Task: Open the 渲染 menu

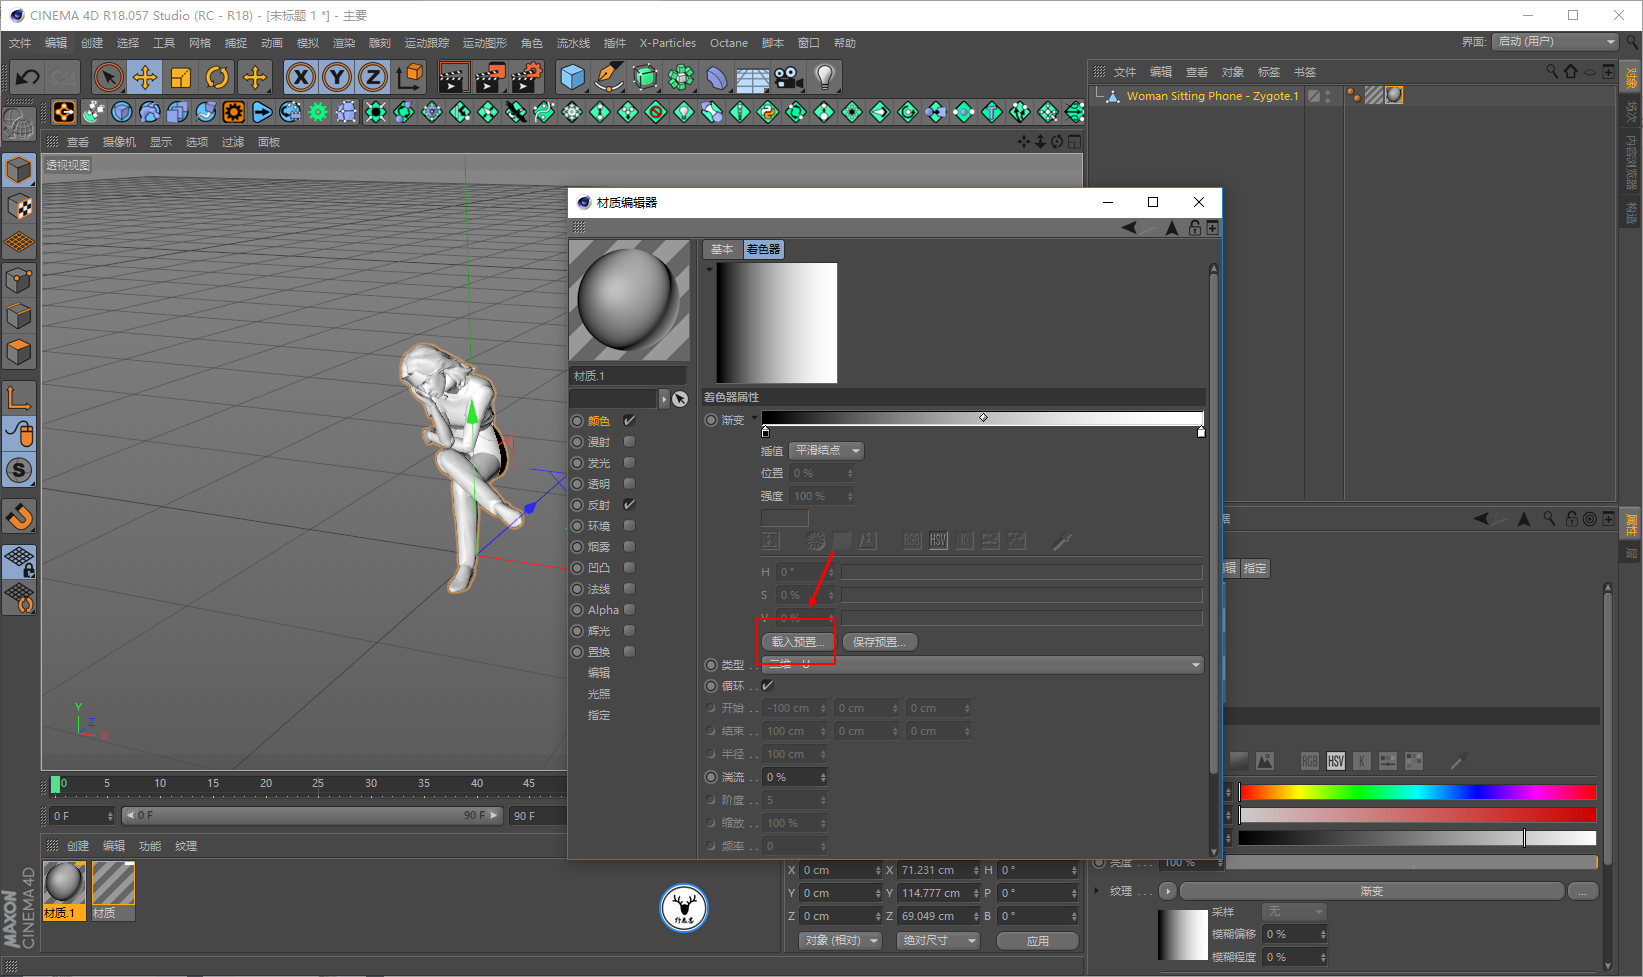Action: pyautogui.click(x=343, y=43)
